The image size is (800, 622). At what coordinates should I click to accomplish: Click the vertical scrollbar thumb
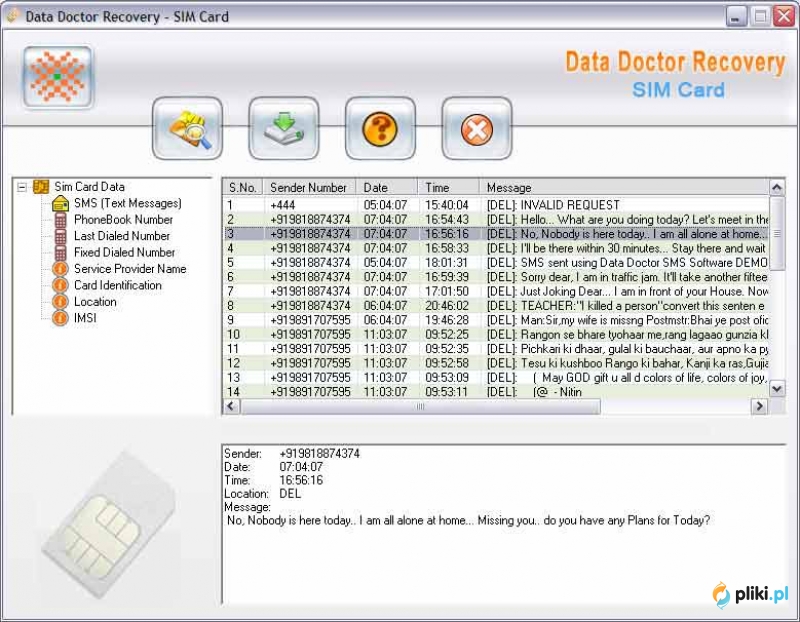point(777,233)
